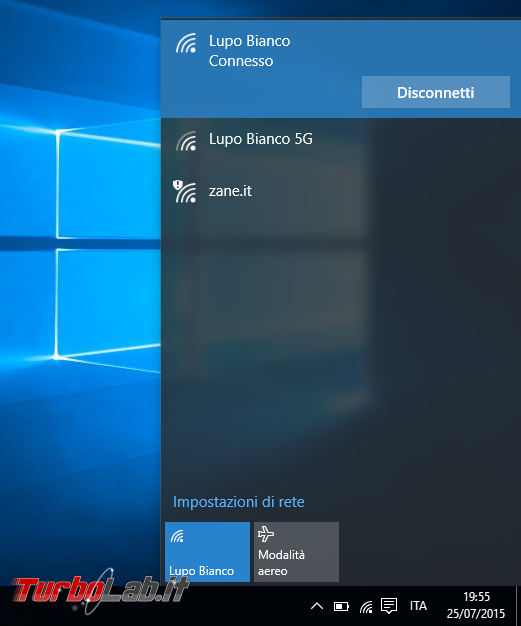Screen dimensions: 521x626
Task: Click the battery icon in the taskbar
Action: pyautogui.click(x=341, y=607)
